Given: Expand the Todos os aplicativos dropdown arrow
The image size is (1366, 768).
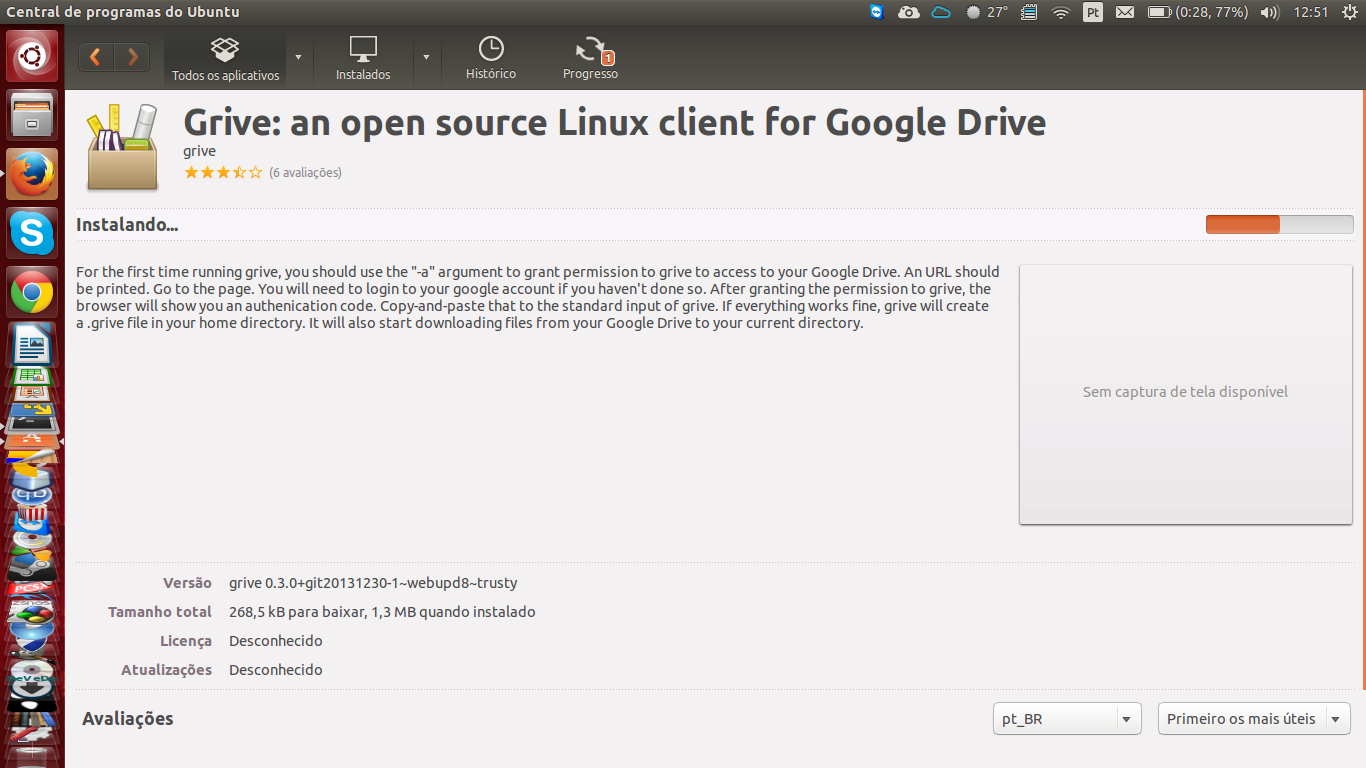Looking at the screenshot, I should [x=298, y=57].
